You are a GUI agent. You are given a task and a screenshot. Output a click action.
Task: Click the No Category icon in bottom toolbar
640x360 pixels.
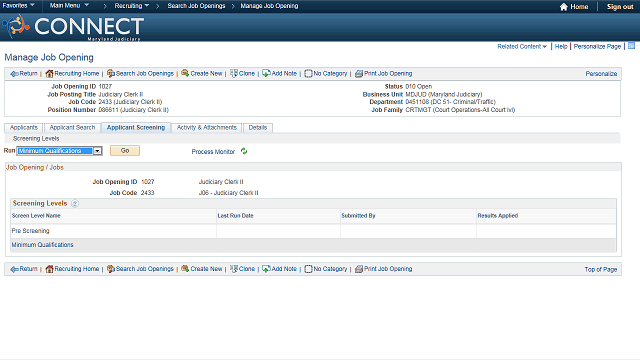click(308, 269)
